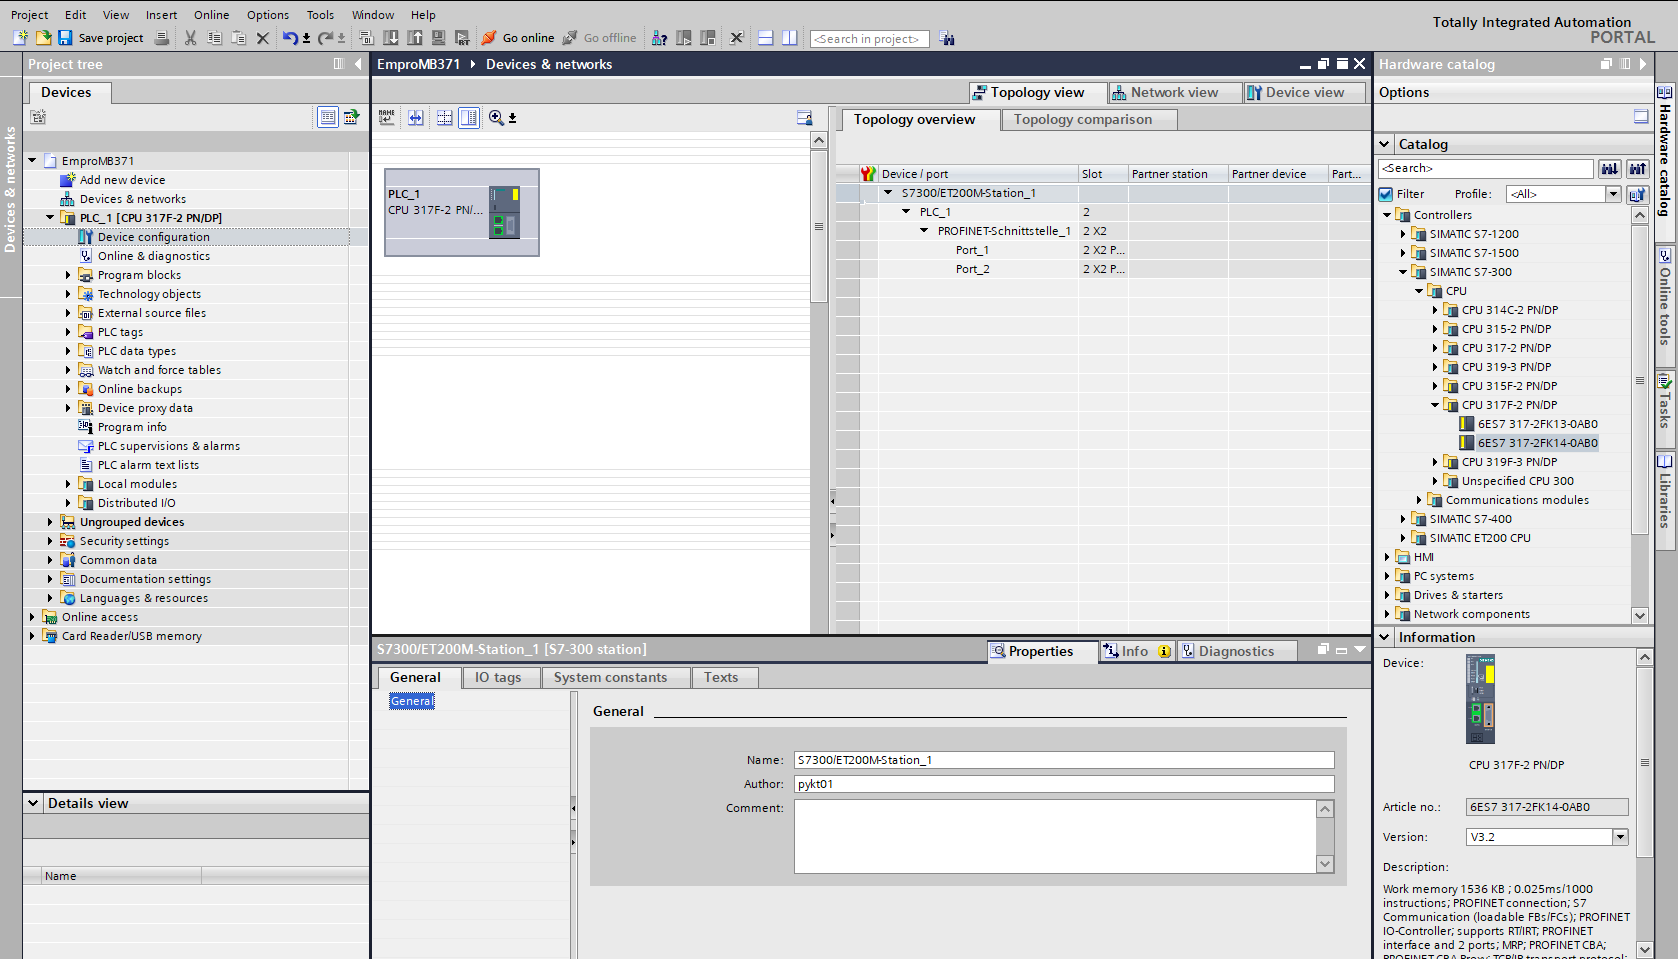Click the Copy icon in toolbar

[214, 38]
